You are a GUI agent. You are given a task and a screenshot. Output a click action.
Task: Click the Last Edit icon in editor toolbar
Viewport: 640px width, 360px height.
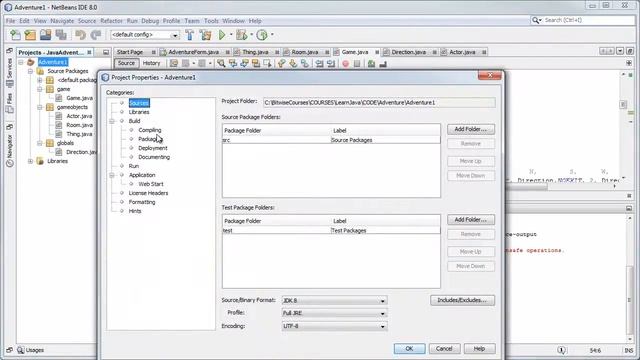coord(174,64)
